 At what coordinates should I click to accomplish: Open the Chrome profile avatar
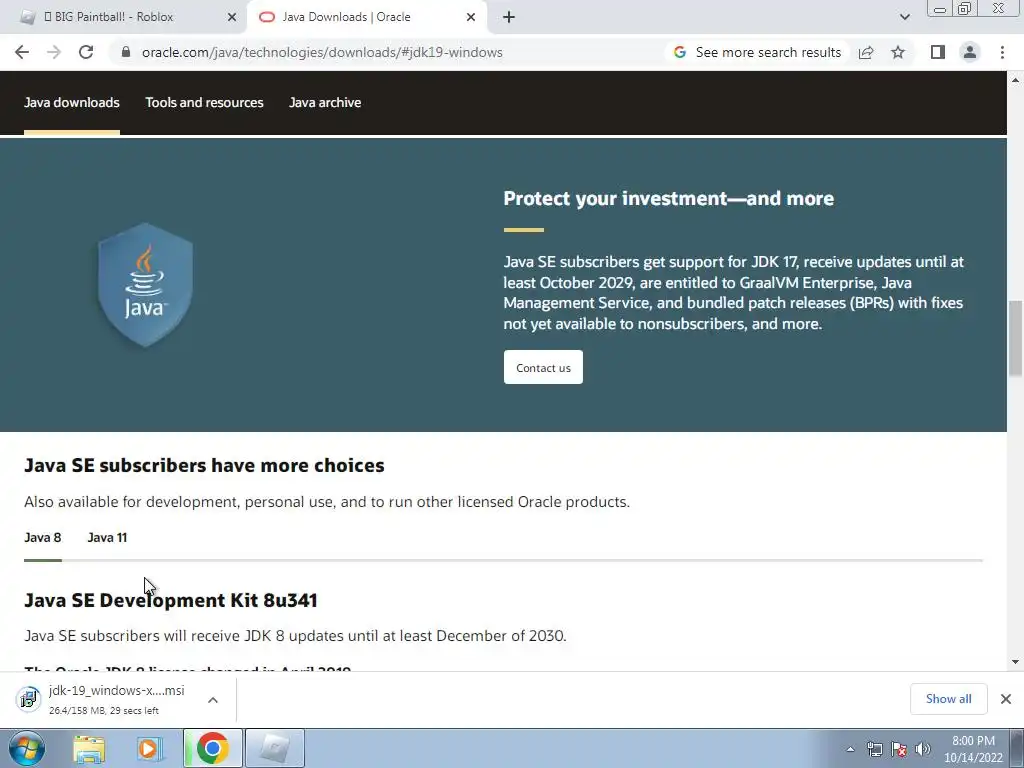click(x=970, y=52)
